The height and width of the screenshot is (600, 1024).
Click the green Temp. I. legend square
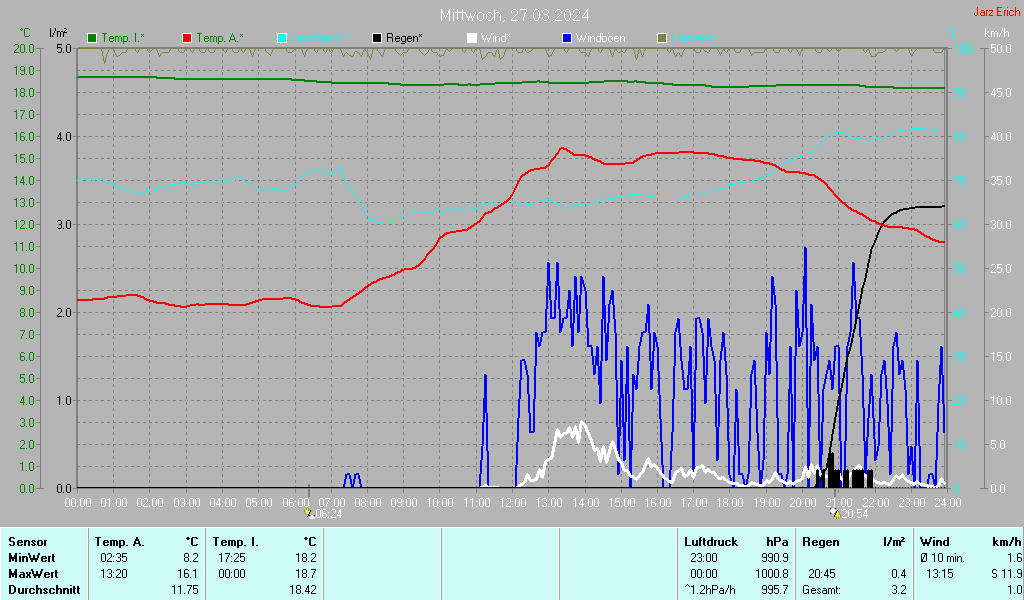[x=92, y=39]
